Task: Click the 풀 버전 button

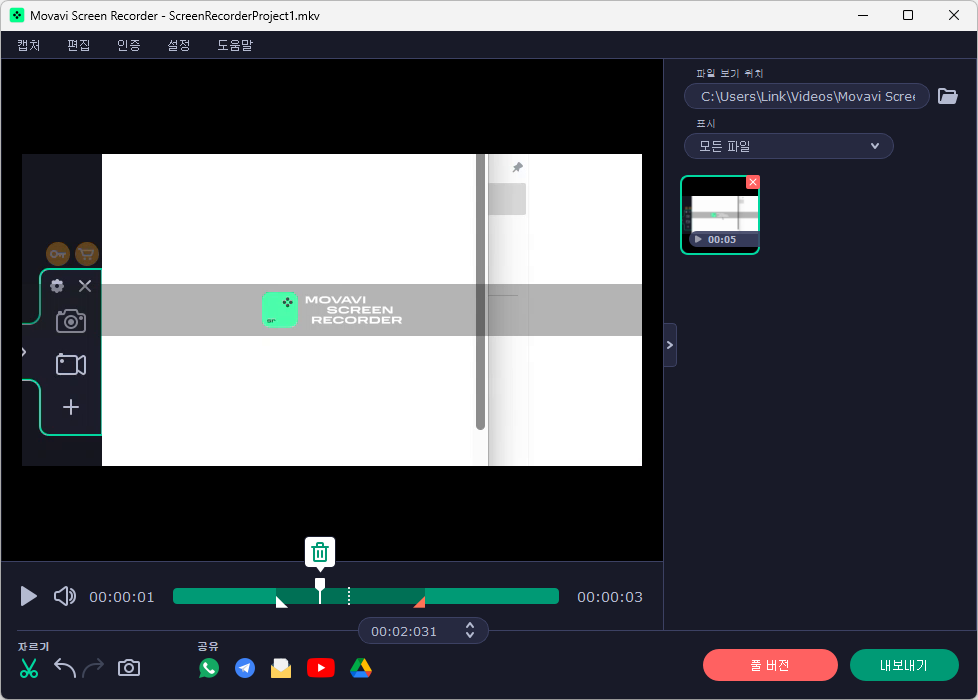Action: tap(770, 665)
